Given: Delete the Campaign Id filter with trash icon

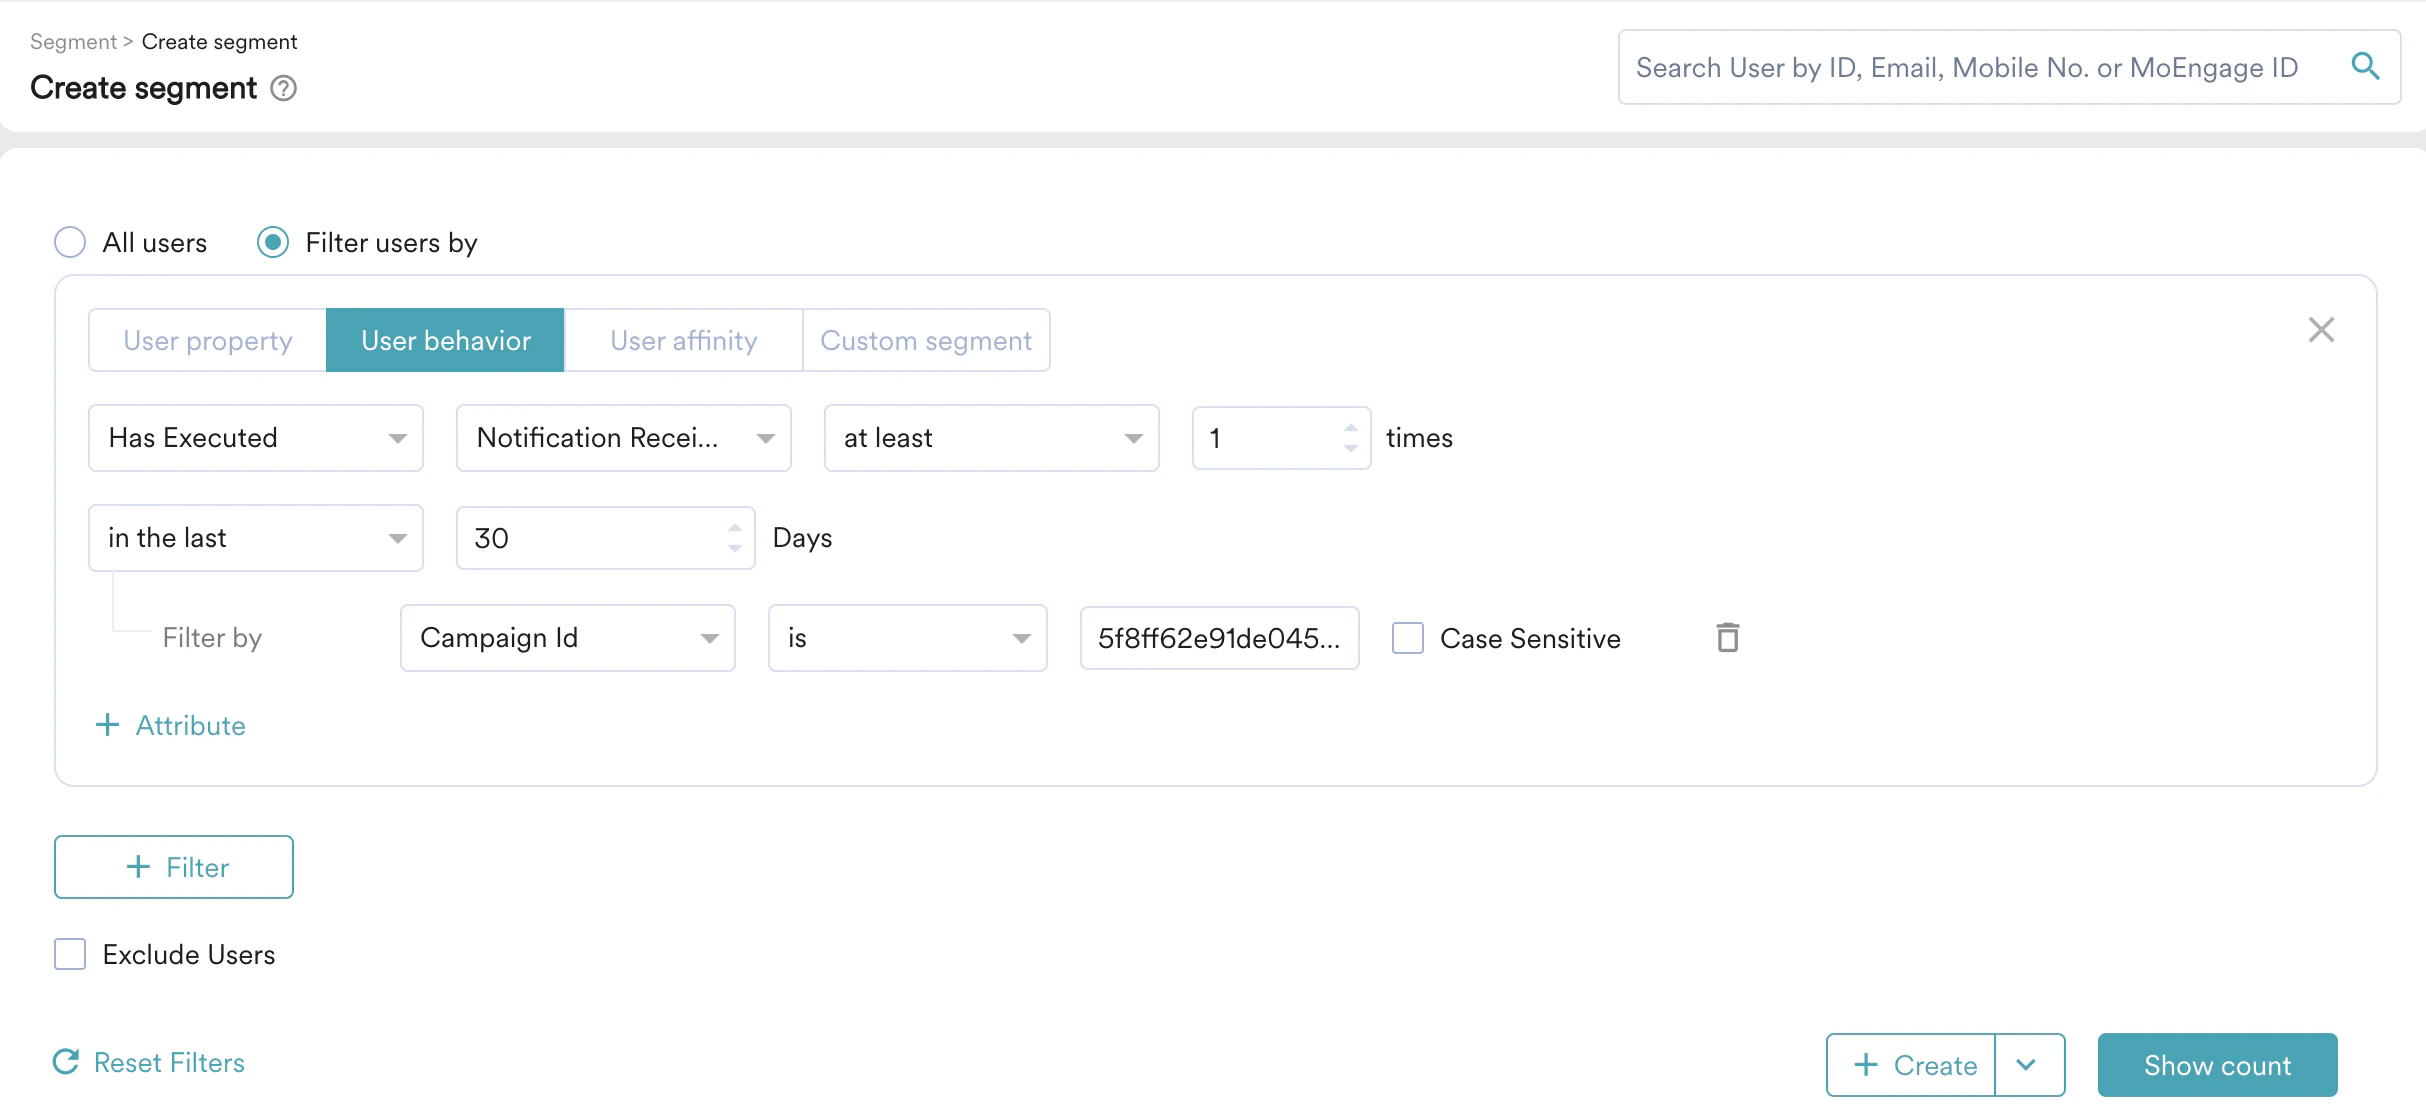Looking at the screenshot, I should point(1727,638).
